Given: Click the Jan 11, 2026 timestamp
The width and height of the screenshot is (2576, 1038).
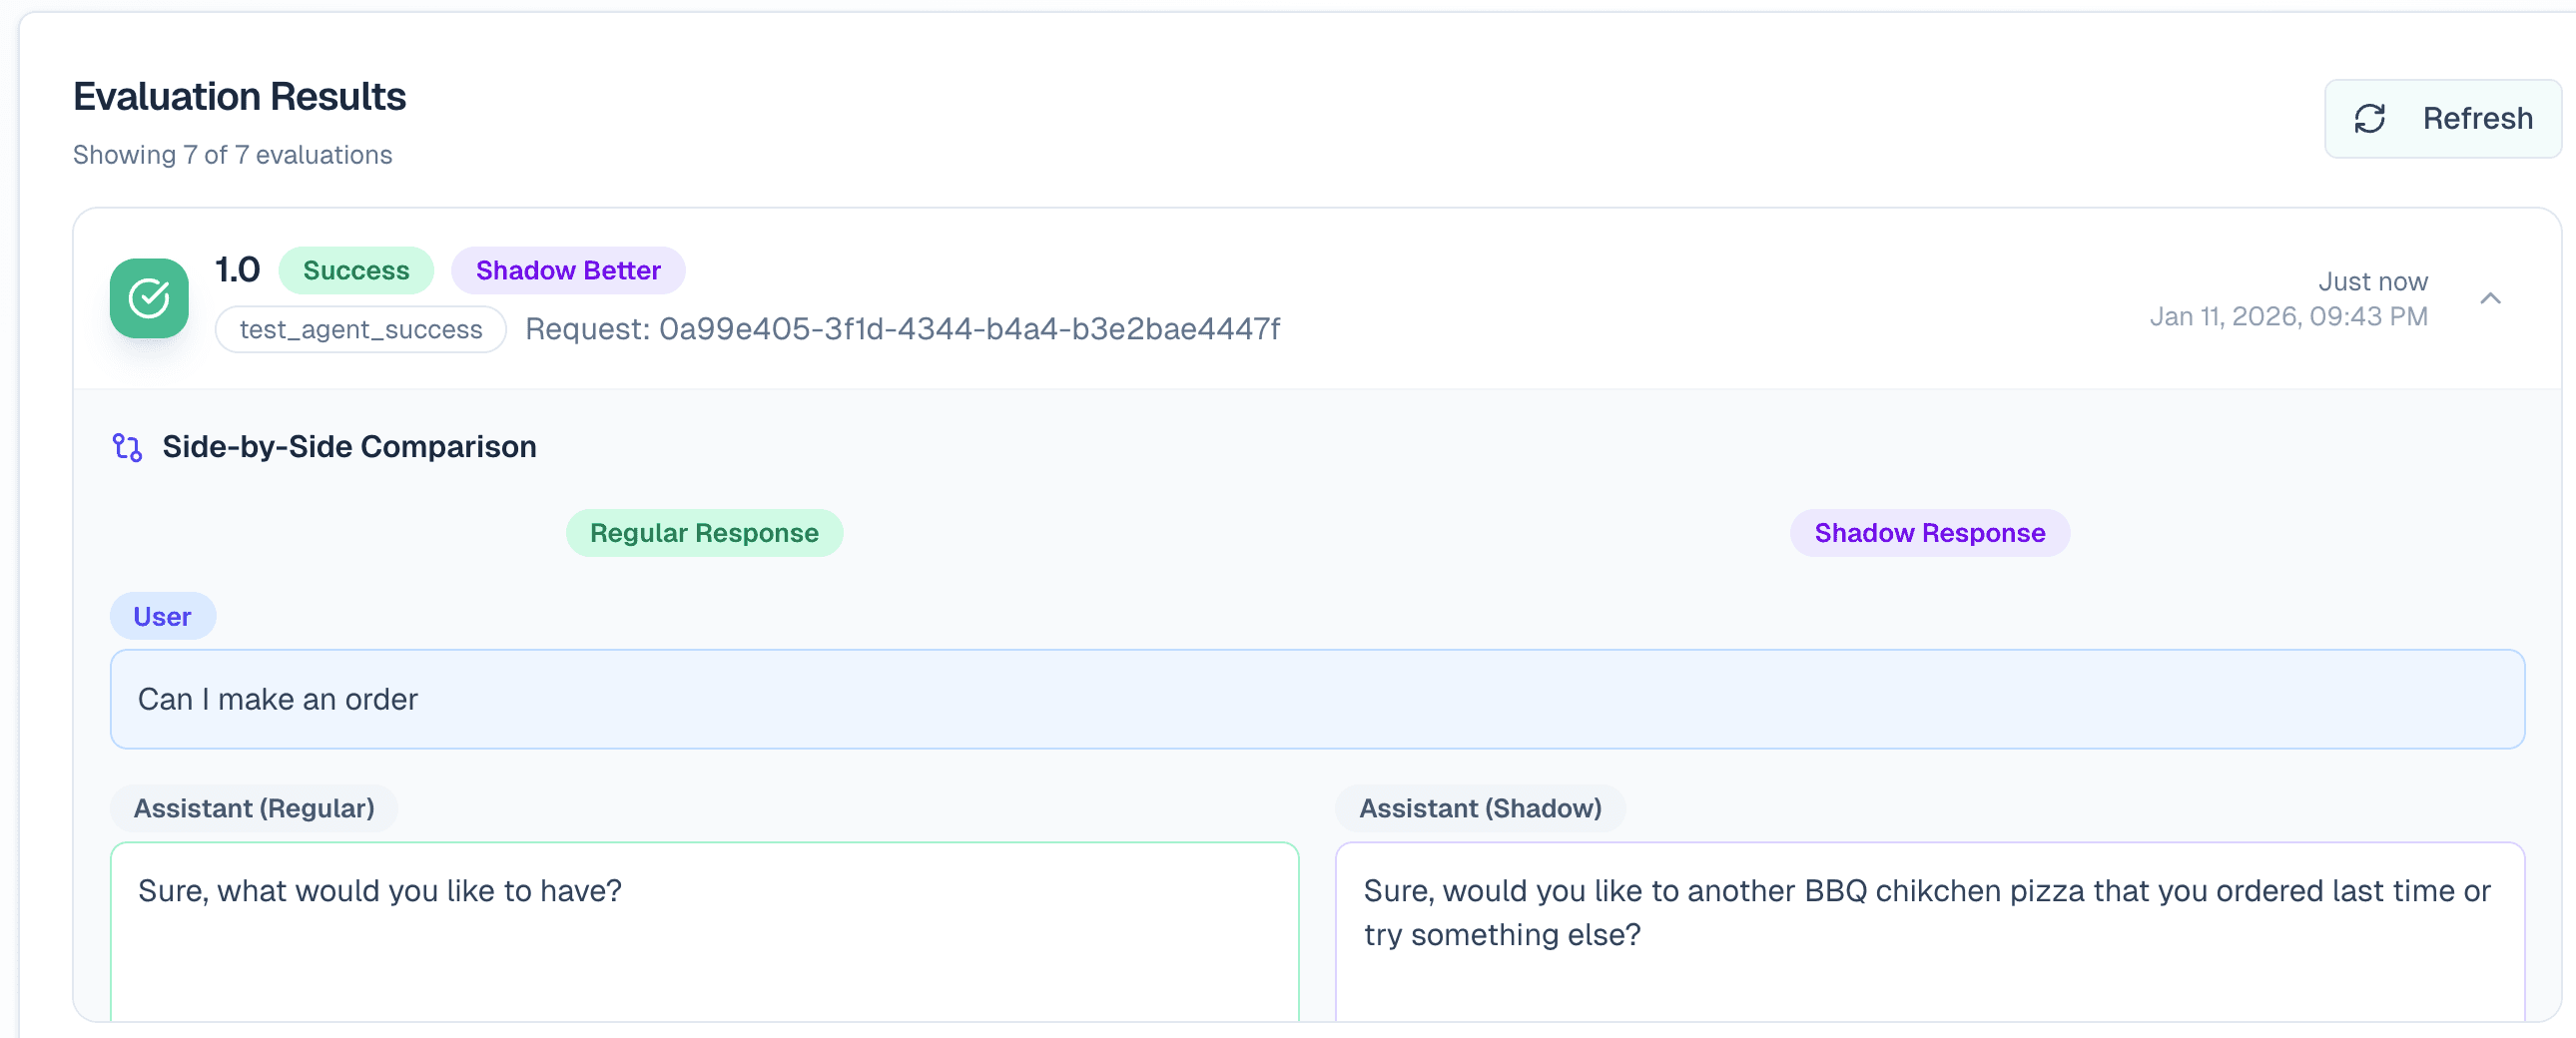Looking at the screenshot, I should tap(2288, 317).
